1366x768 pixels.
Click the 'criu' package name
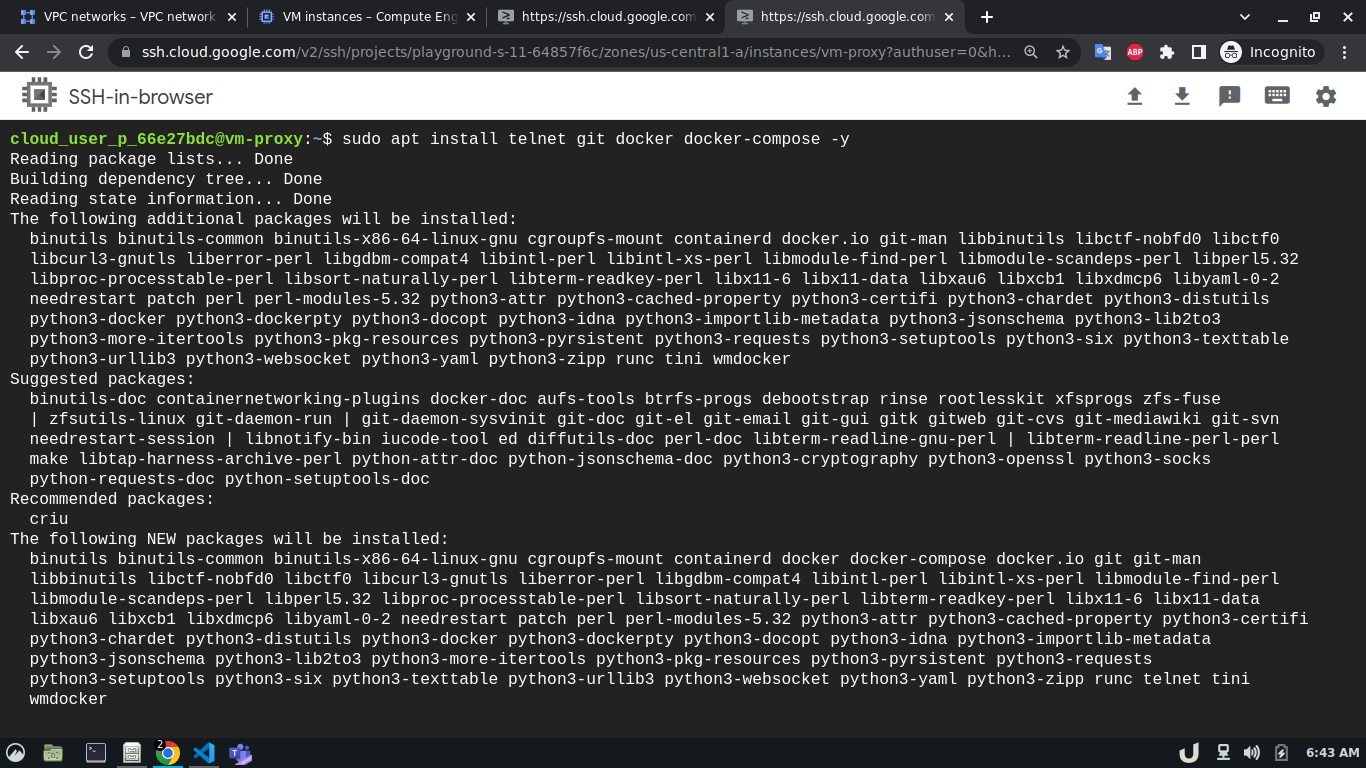point(49,519)
